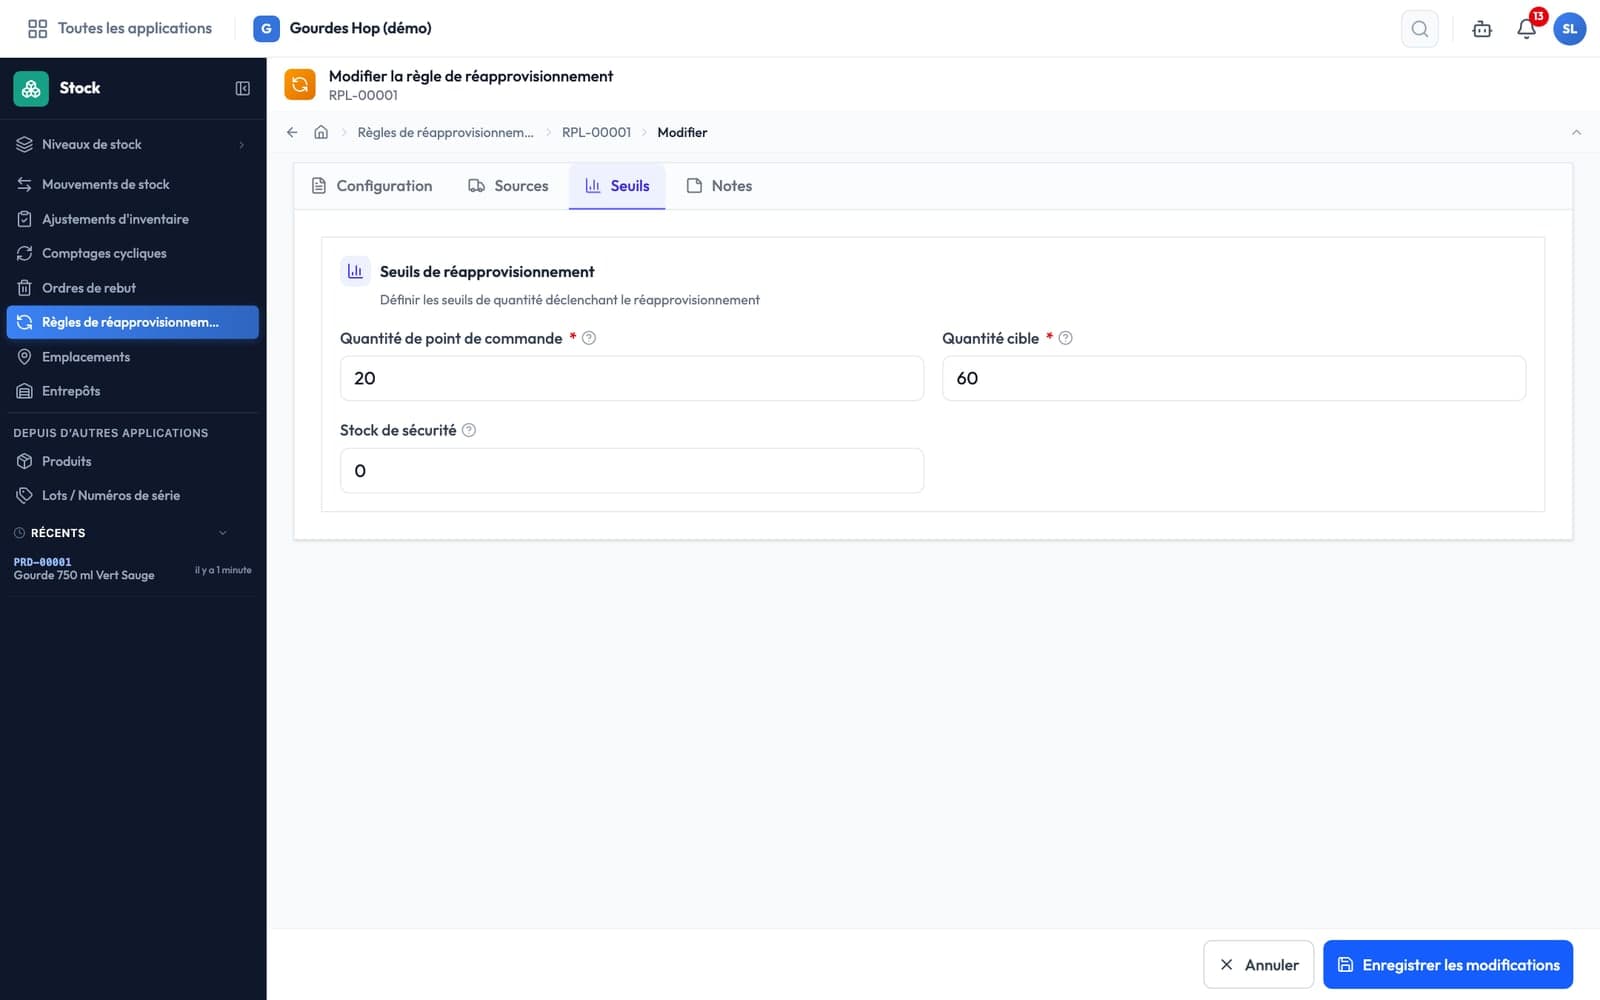Collapse the sidebar with the panel icon
The height and width of the screenshot is (1000, 1600).
point(242,88)
